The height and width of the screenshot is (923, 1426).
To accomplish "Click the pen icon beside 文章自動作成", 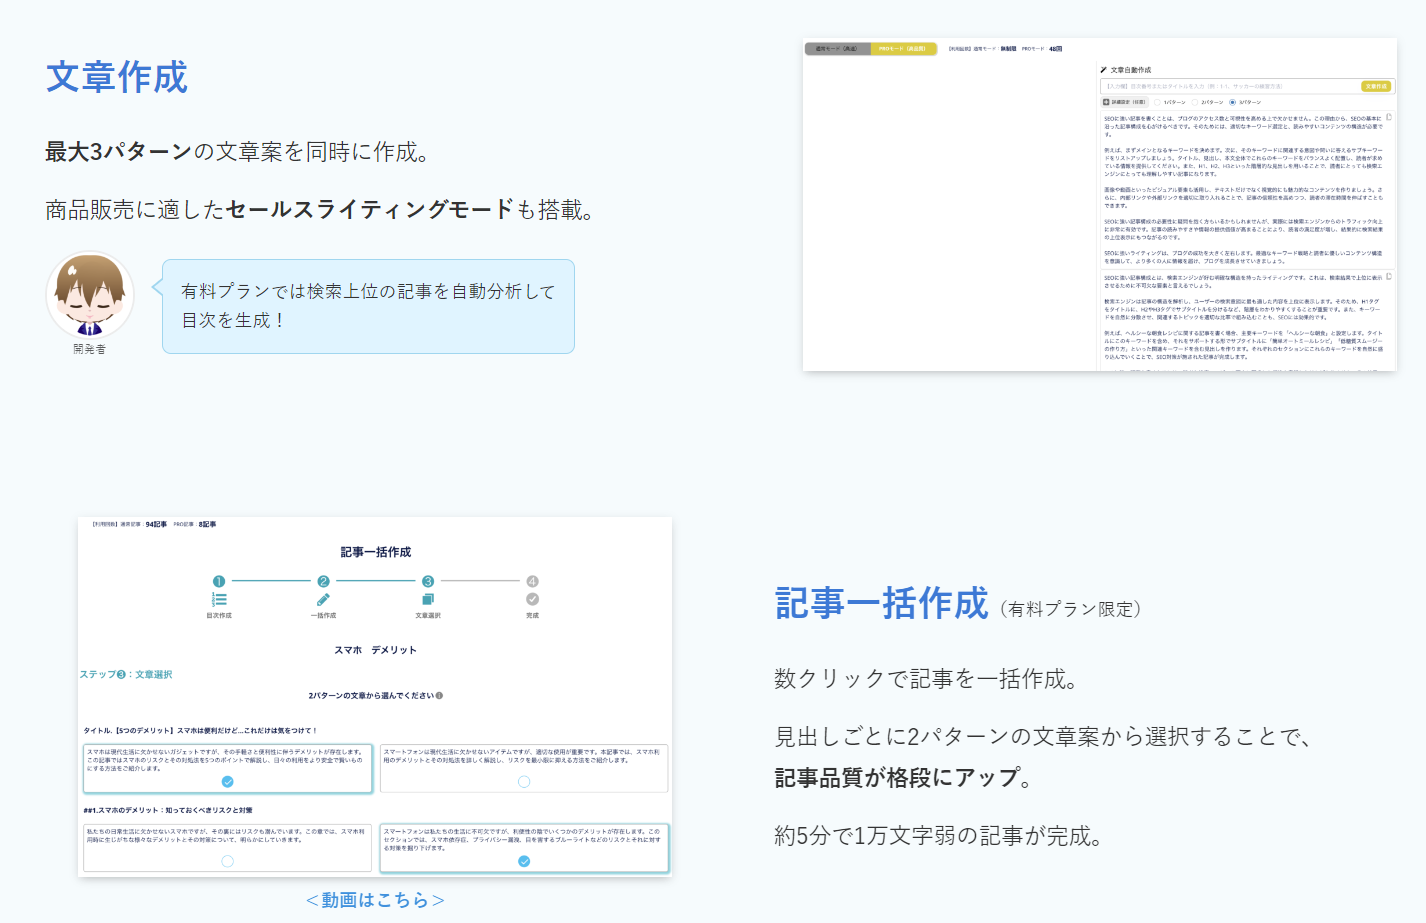I will [1103, 70].
